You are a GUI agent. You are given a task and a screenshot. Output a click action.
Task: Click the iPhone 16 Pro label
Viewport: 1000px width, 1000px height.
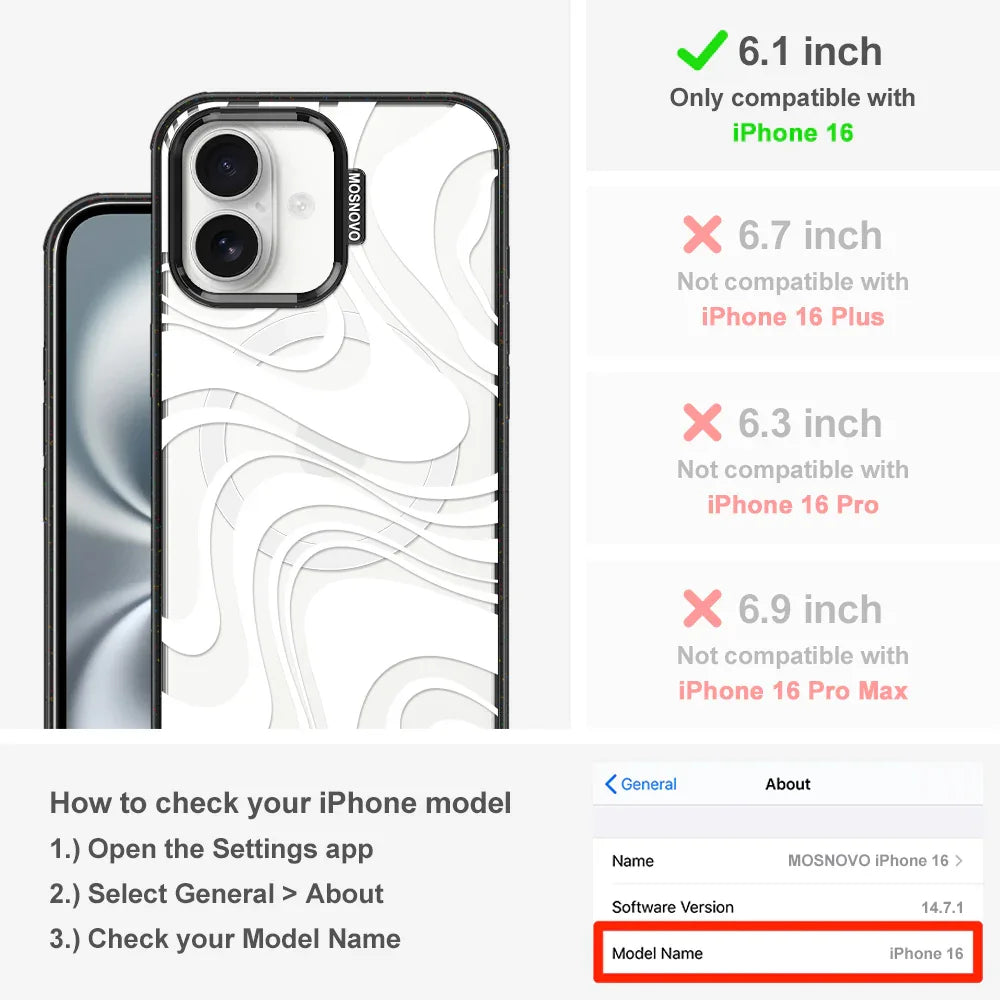click(x=793, y=504)
